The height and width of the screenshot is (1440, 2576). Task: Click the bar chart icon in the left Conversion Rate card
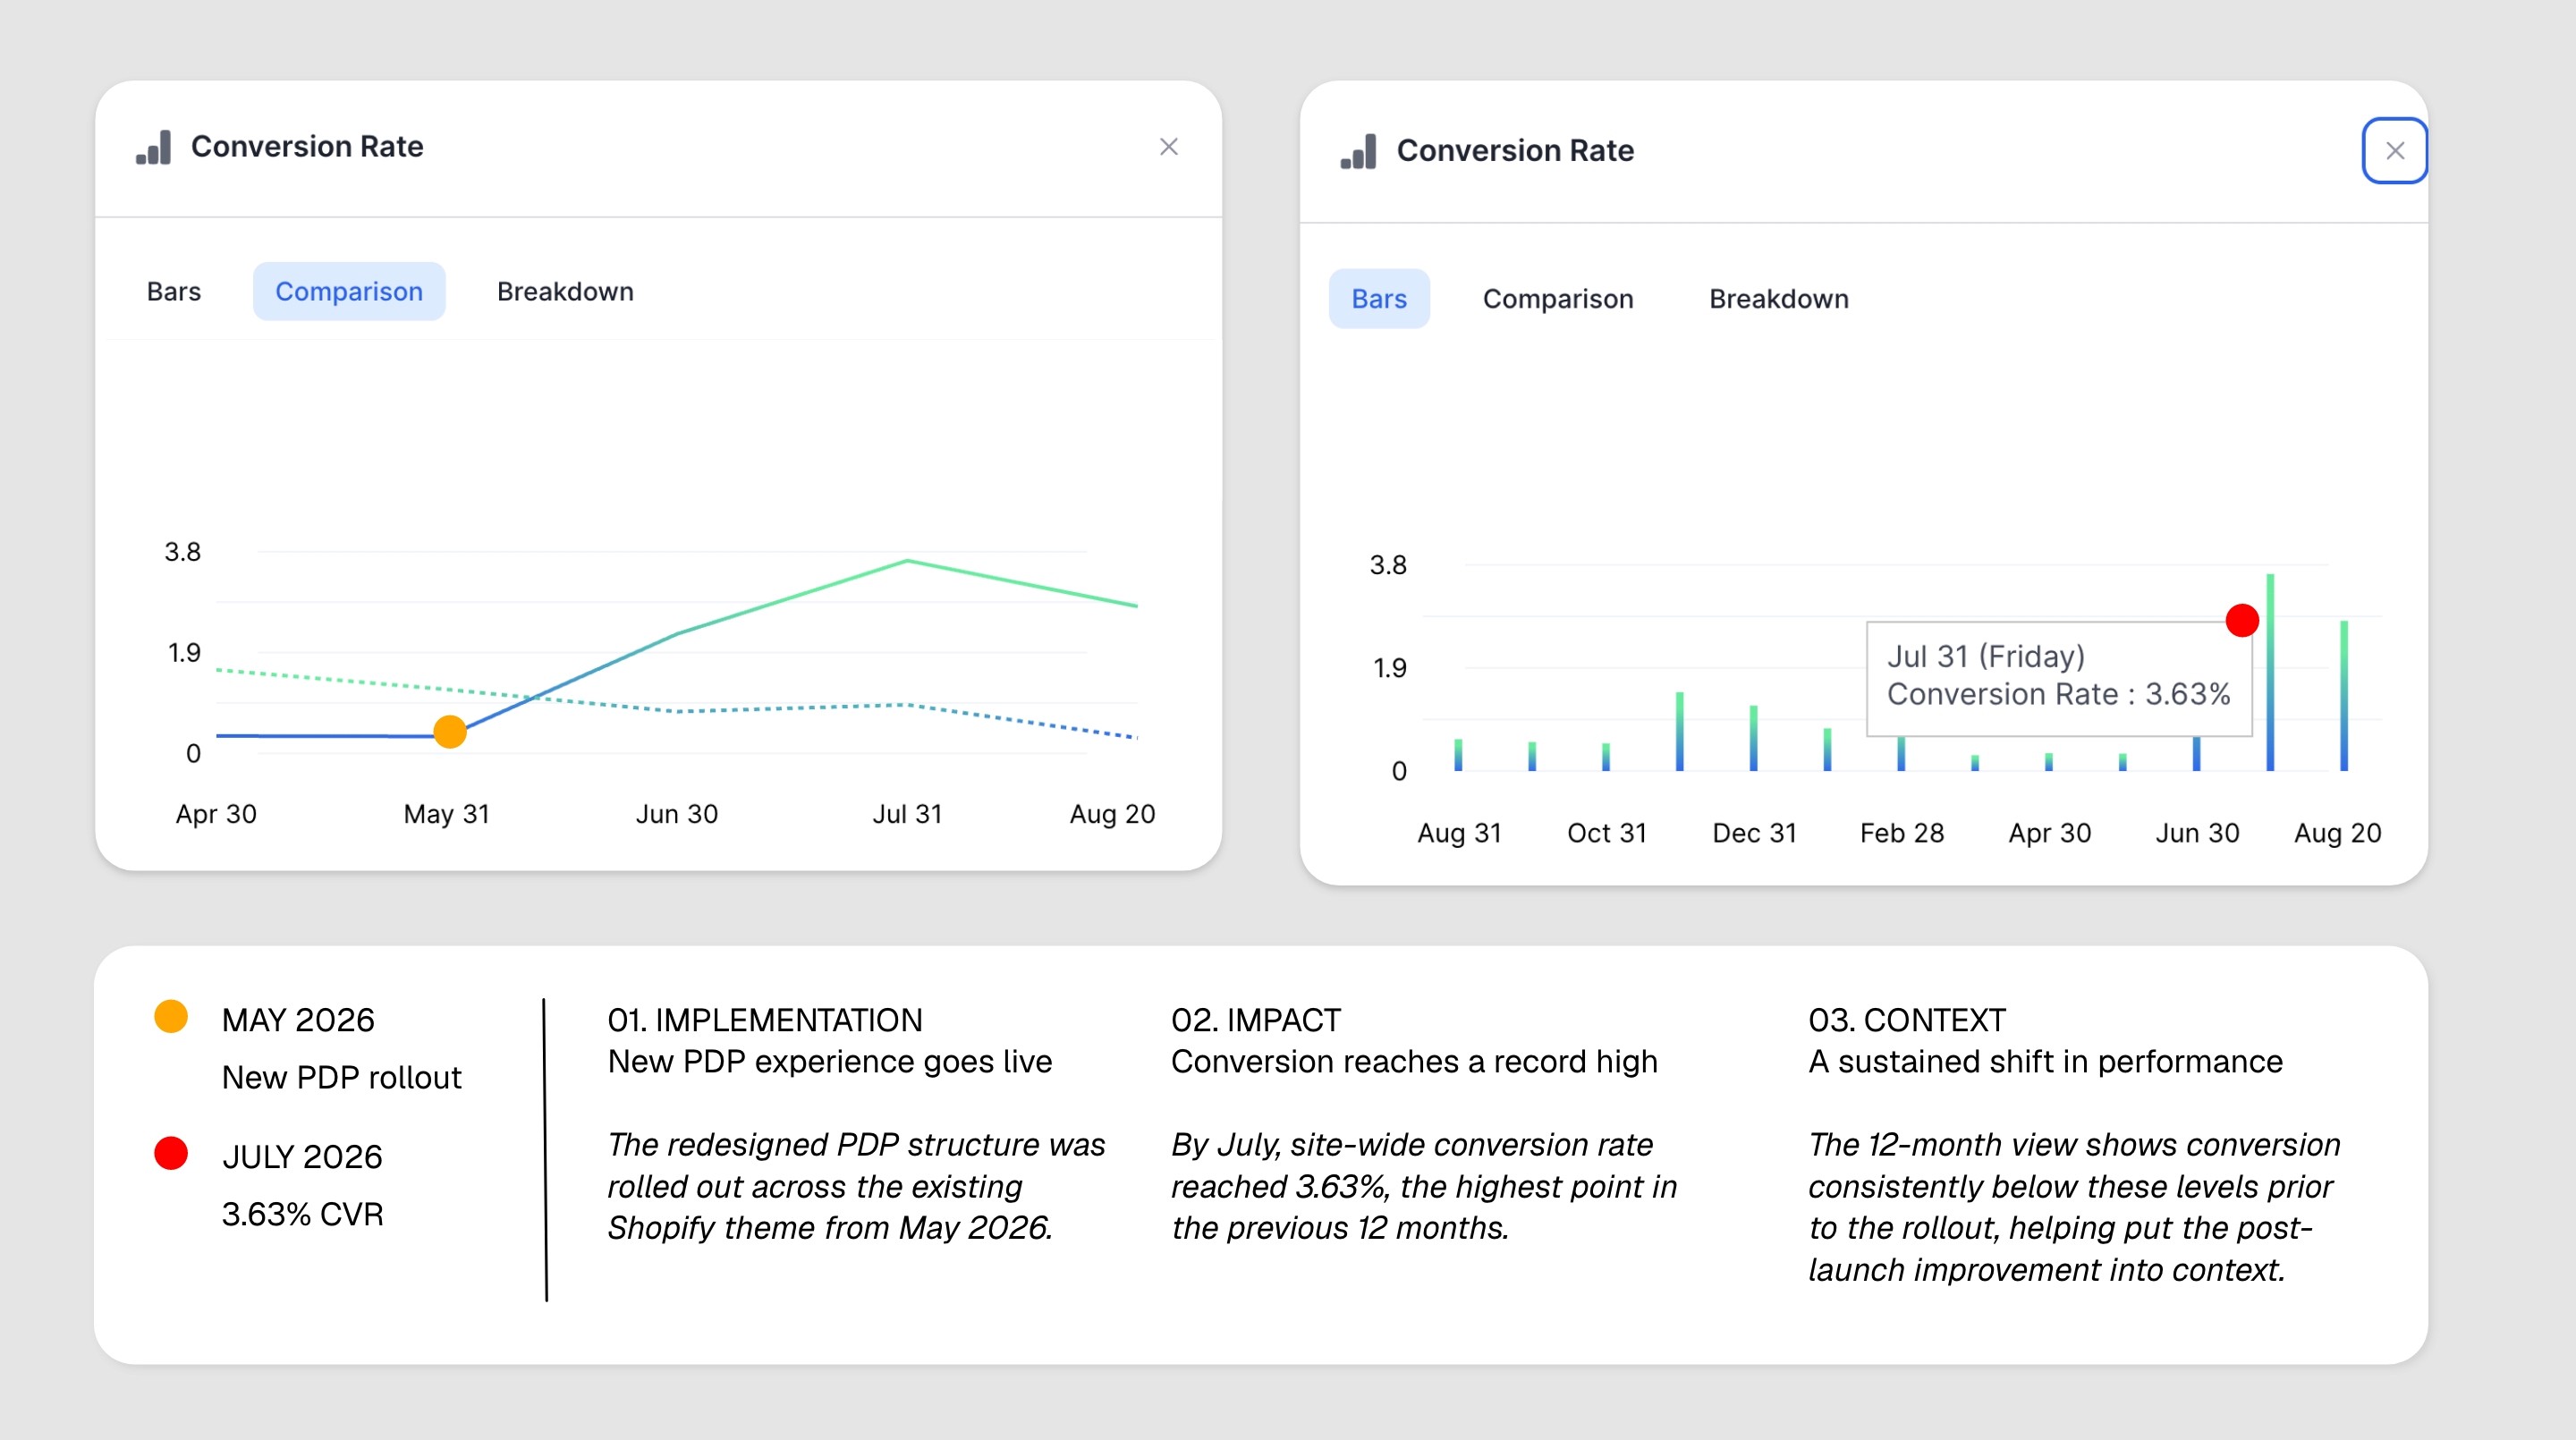click(x=154, y=147)
